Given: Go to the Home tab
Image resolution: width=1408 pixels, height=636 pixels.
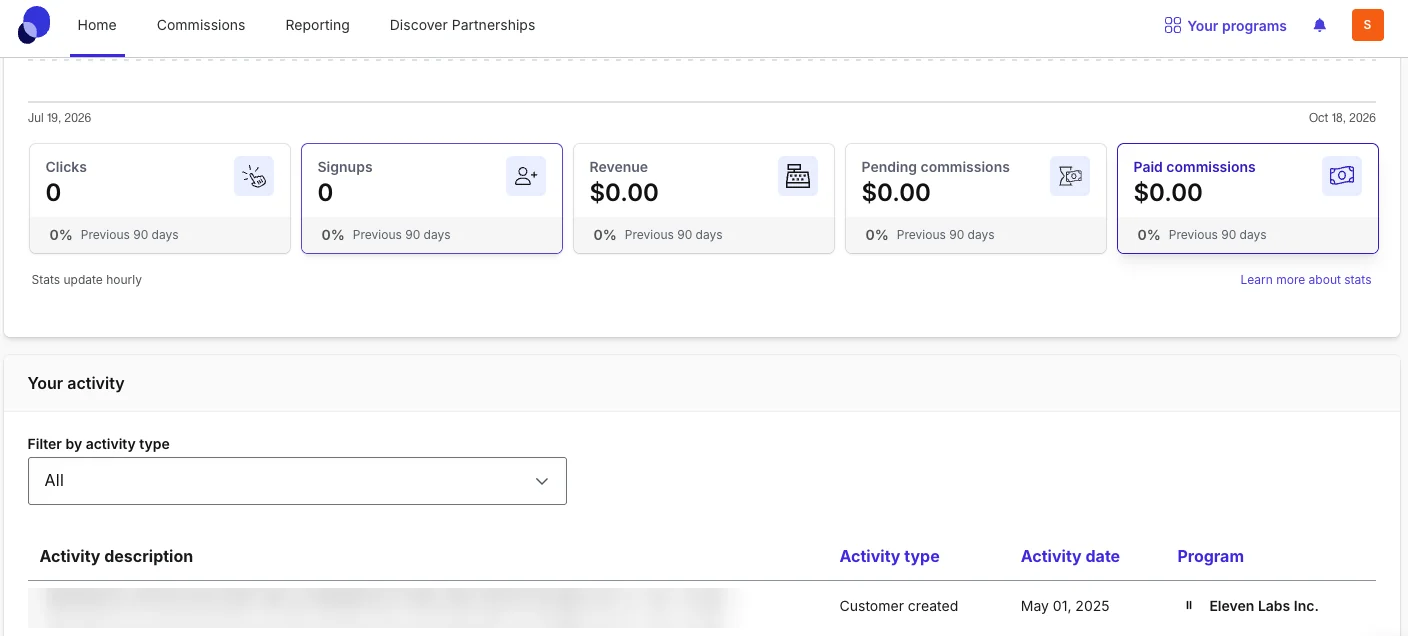Looking at the screenshot, I should pos(97,26).
